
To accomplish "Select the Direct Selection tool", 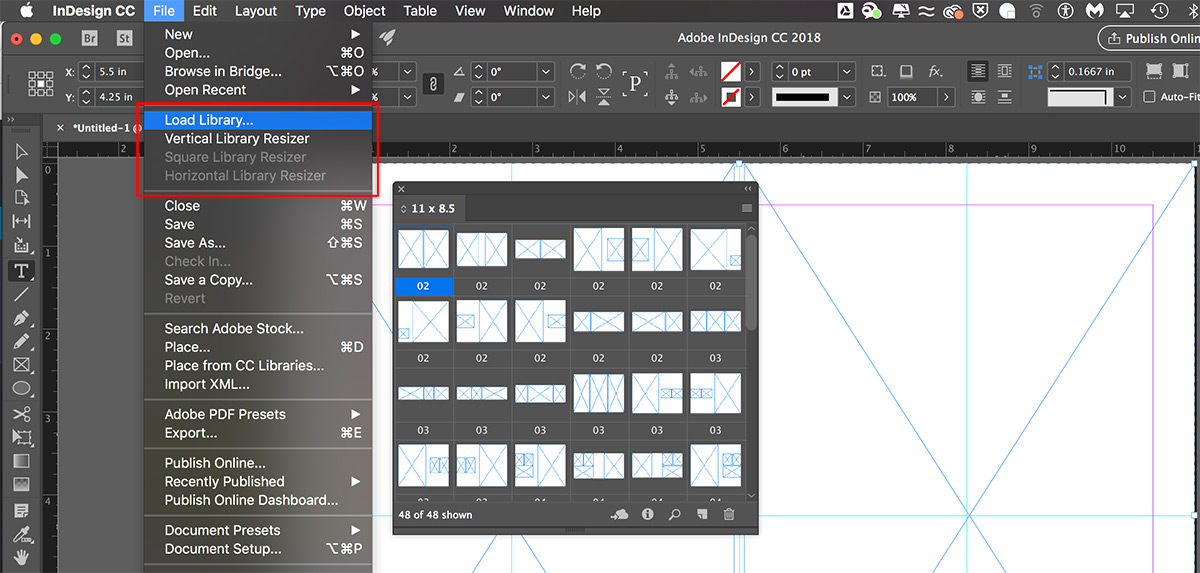I will tap(21, 175).
